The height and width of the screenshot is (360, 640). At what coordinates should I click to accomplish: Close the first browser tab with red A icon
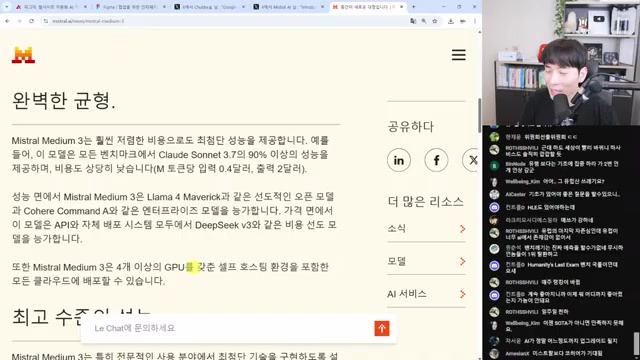(85, 7)
